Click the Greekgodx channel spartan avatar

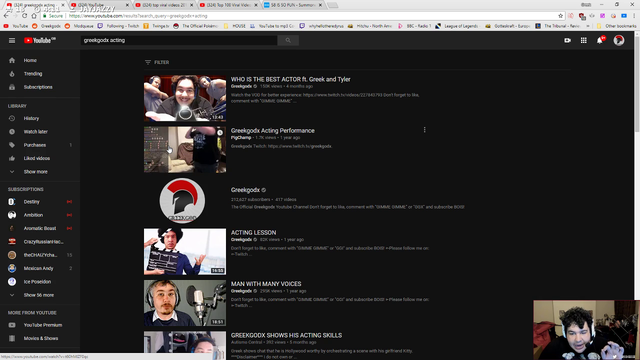pos(182,200)
